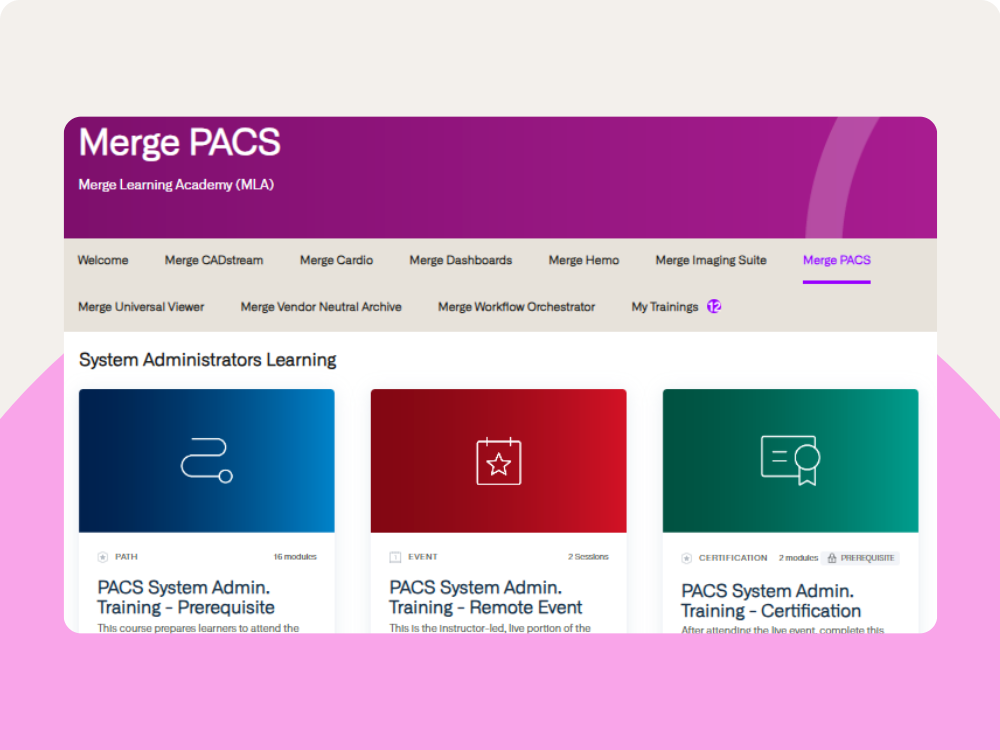Go to Merge Dashboards tab
Viewport: 1000px width, 750px height.
point(460,260)
